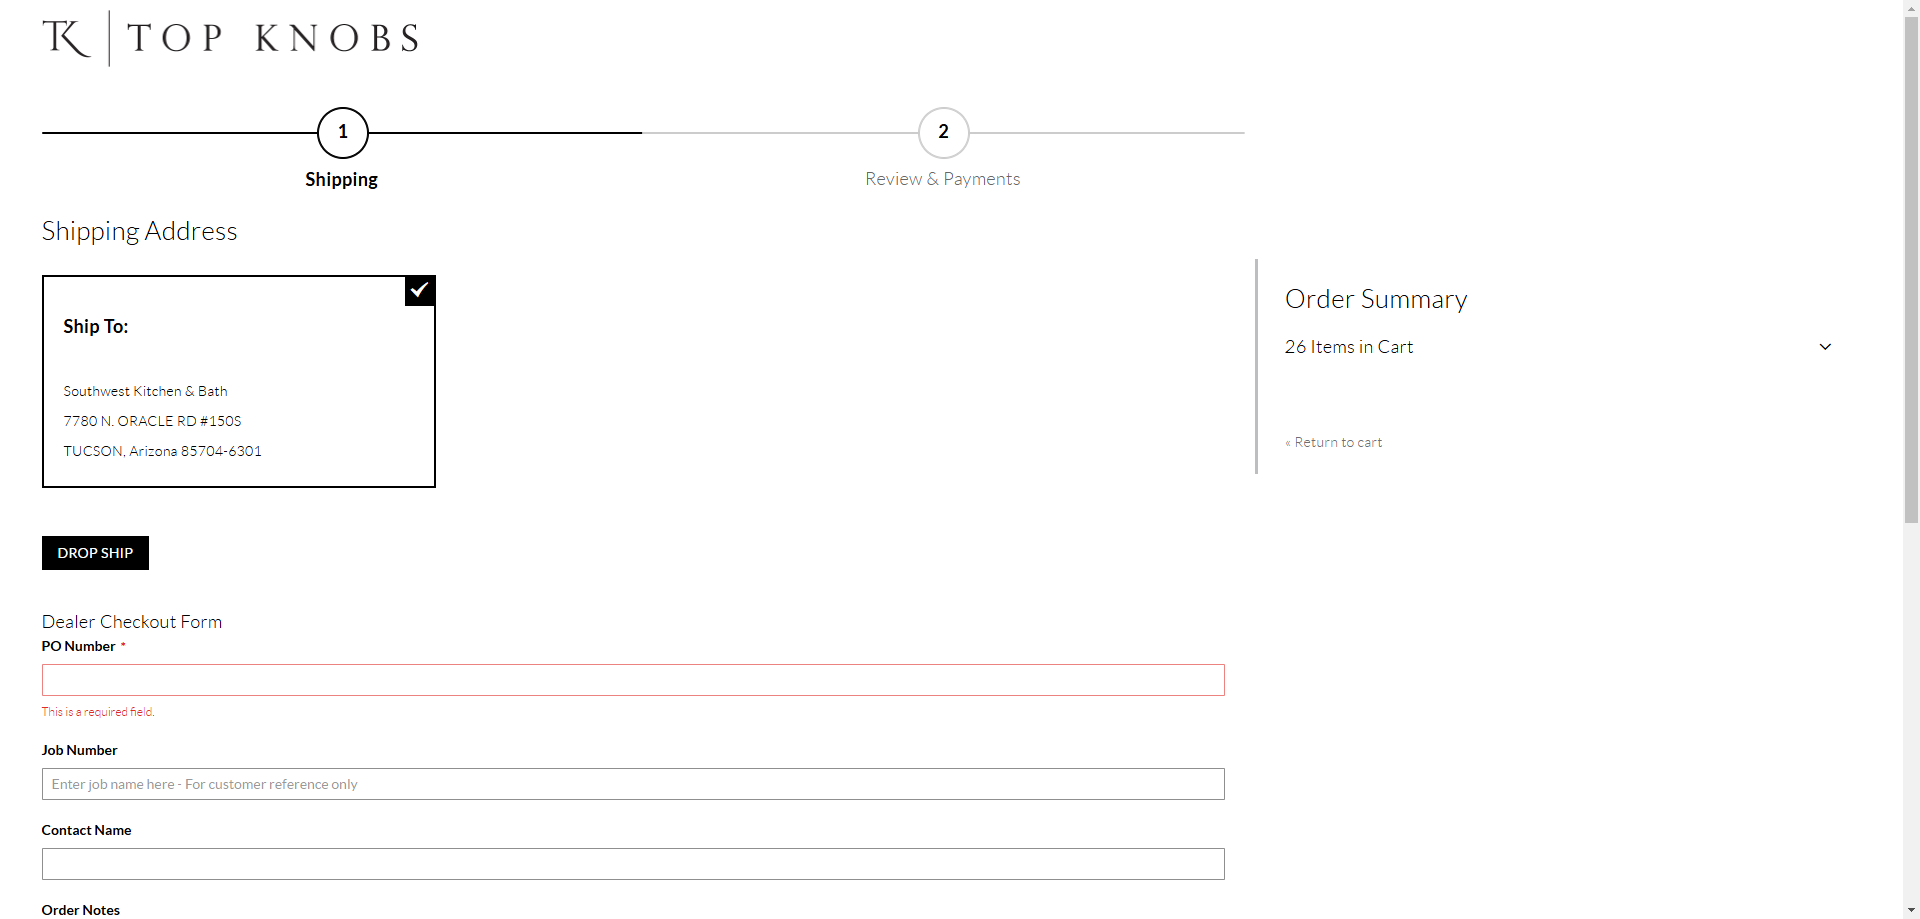Click the 'Ship To:' label
This screenshot has width=1920, height=919.
[x=96, y=327]
